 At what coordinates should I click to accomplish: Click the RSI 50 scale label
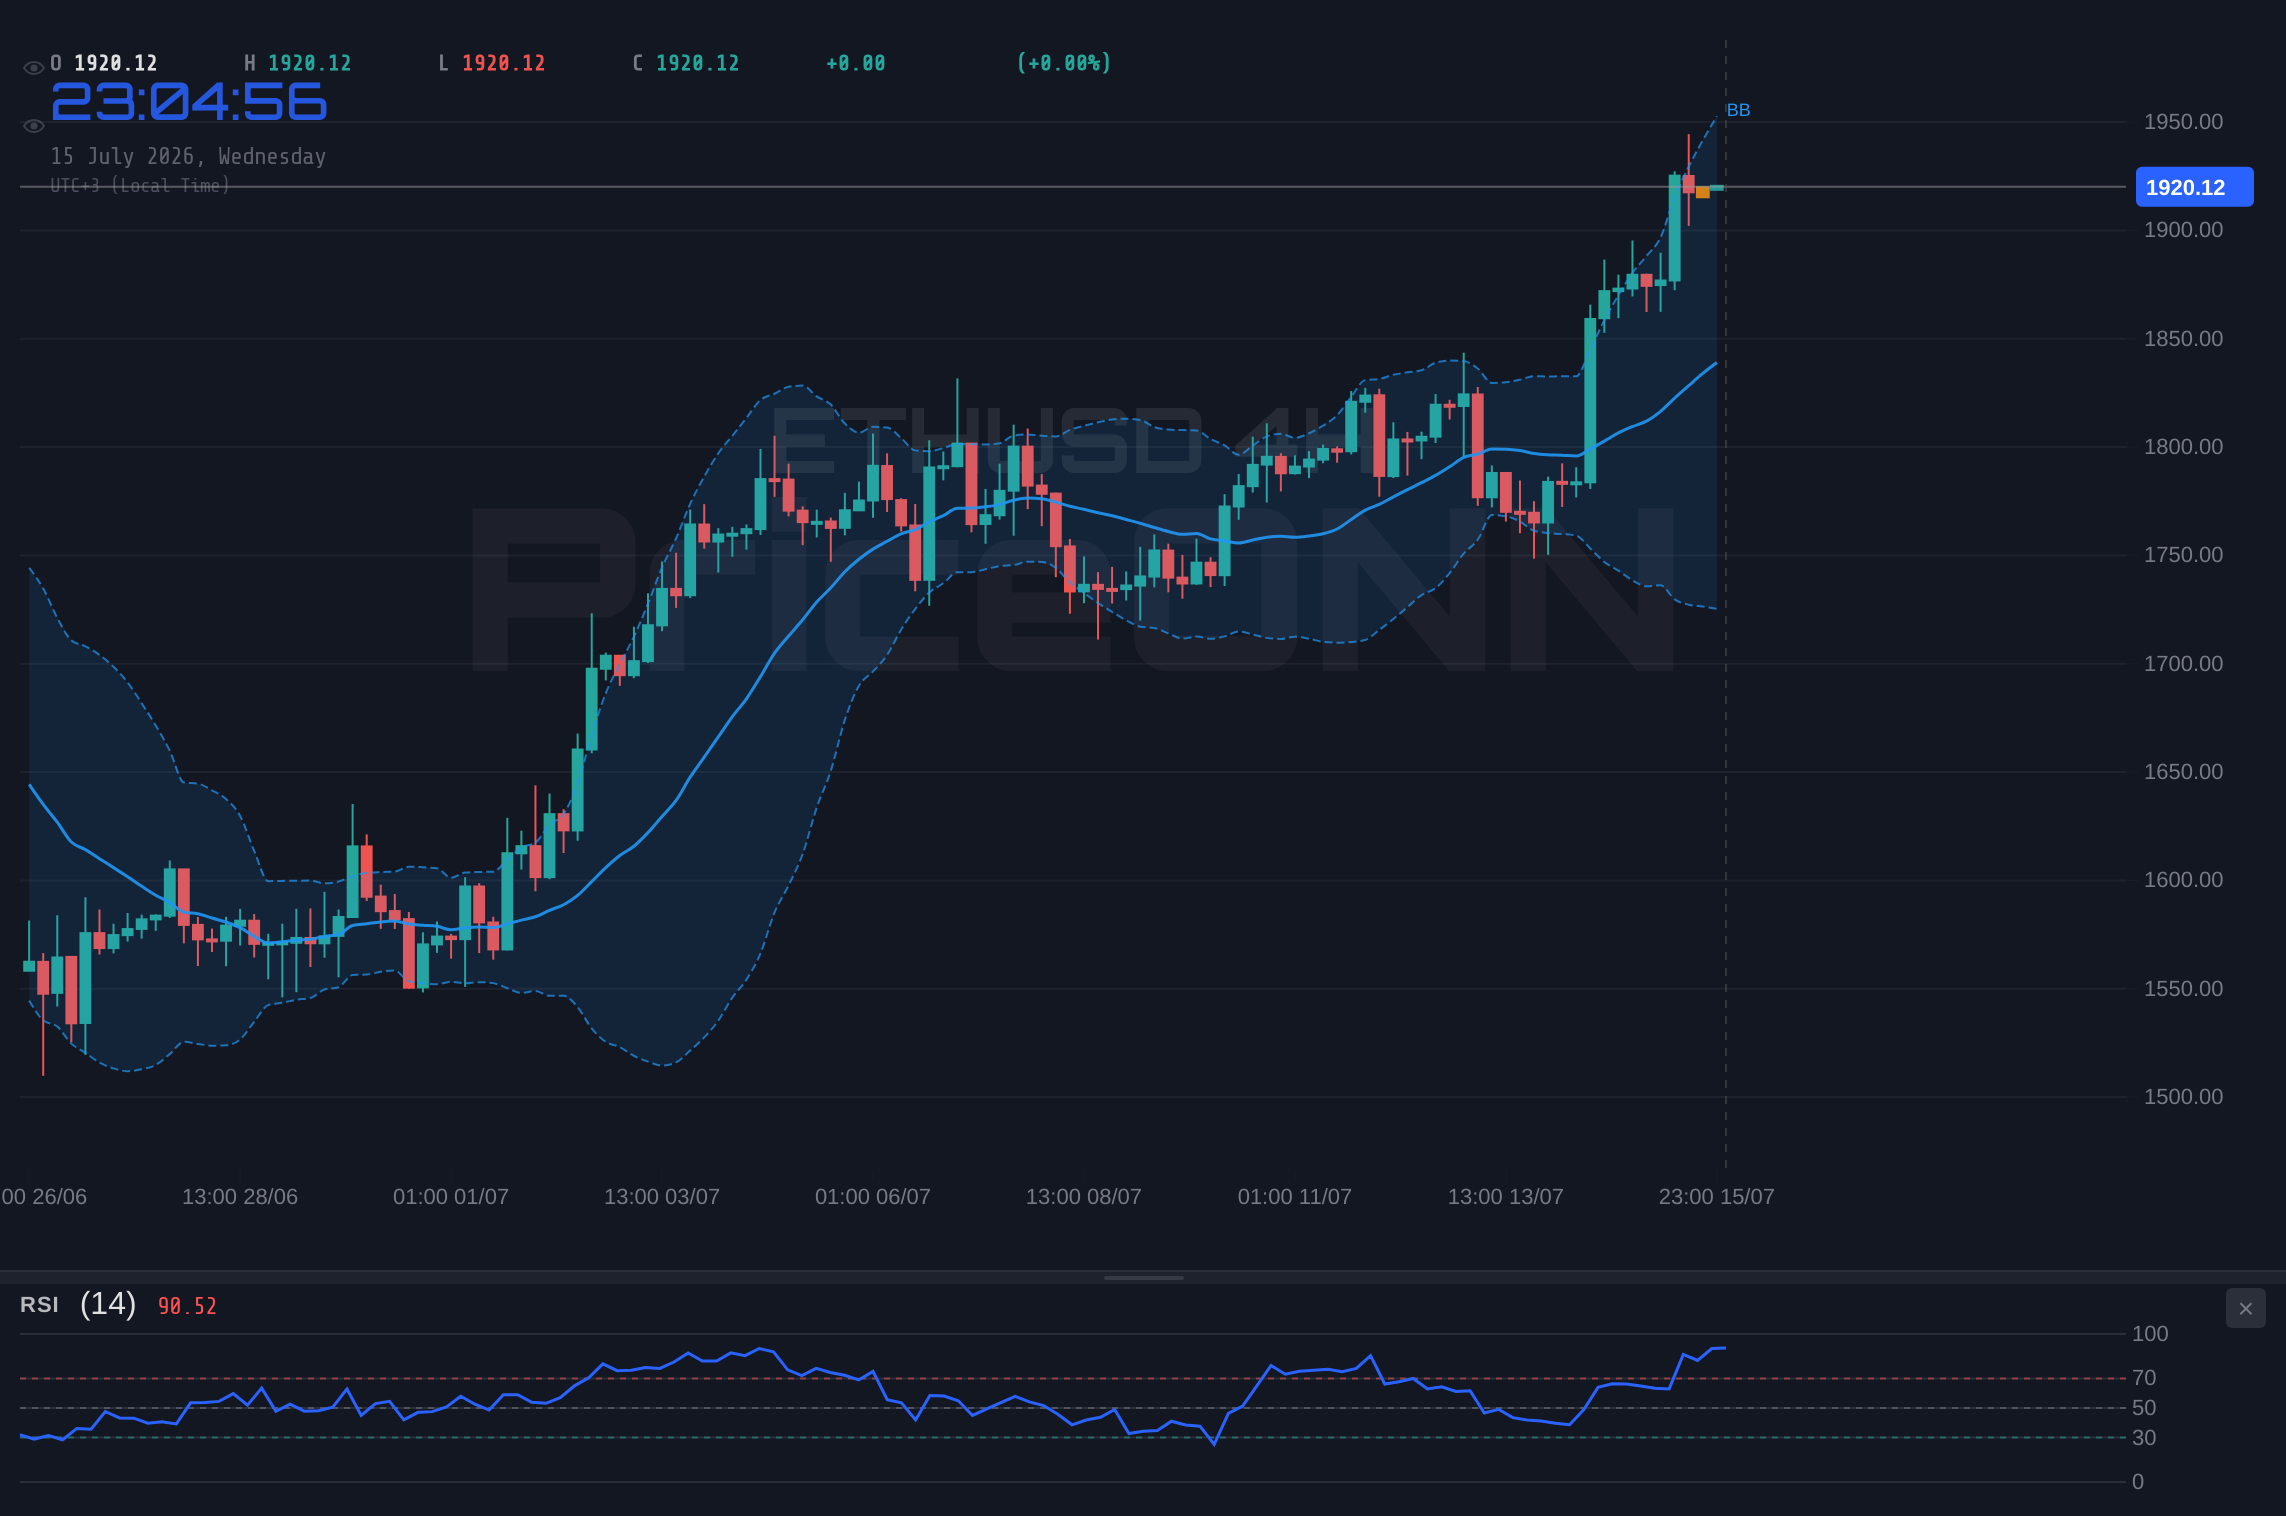point(2144,1408)
